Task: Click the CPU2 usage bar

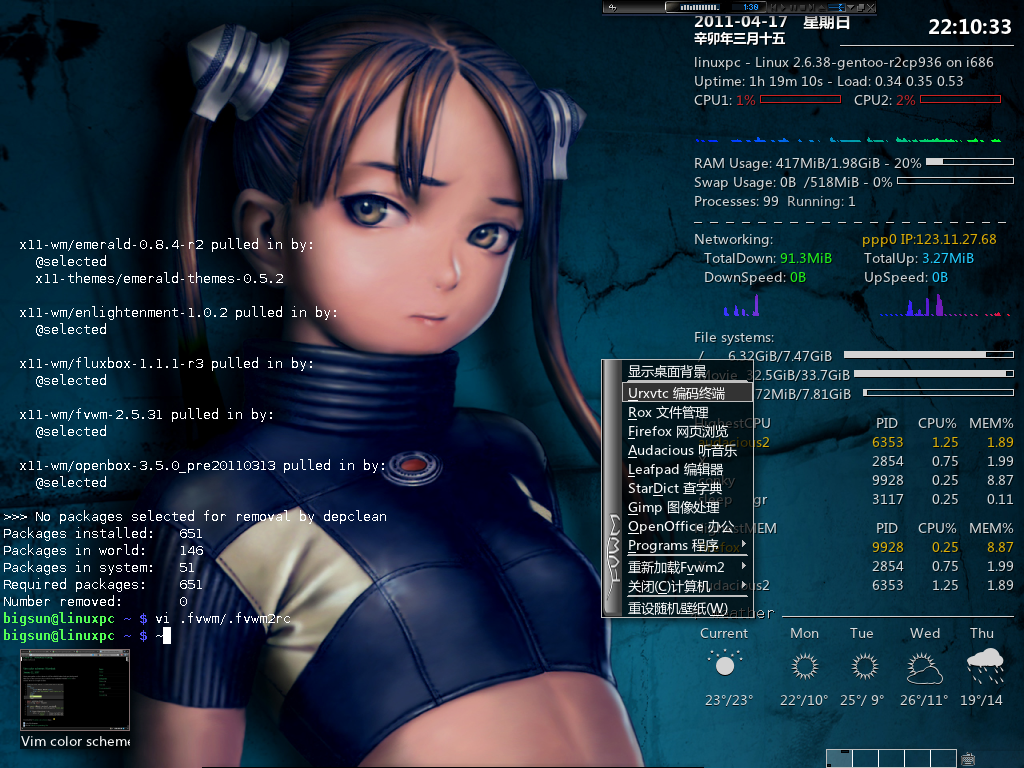Action: point(960,99)
